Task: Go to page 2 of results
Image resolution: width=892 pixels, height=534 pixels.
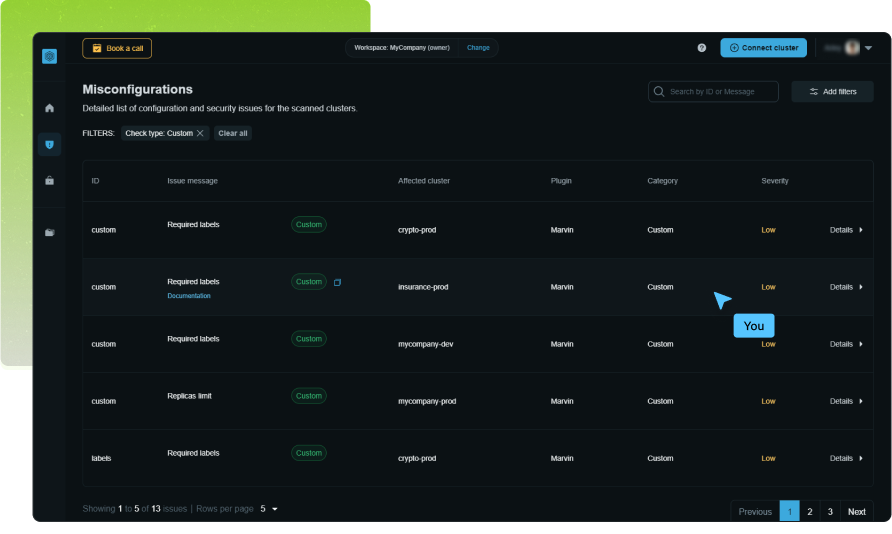Action: (x=810, y=511)
